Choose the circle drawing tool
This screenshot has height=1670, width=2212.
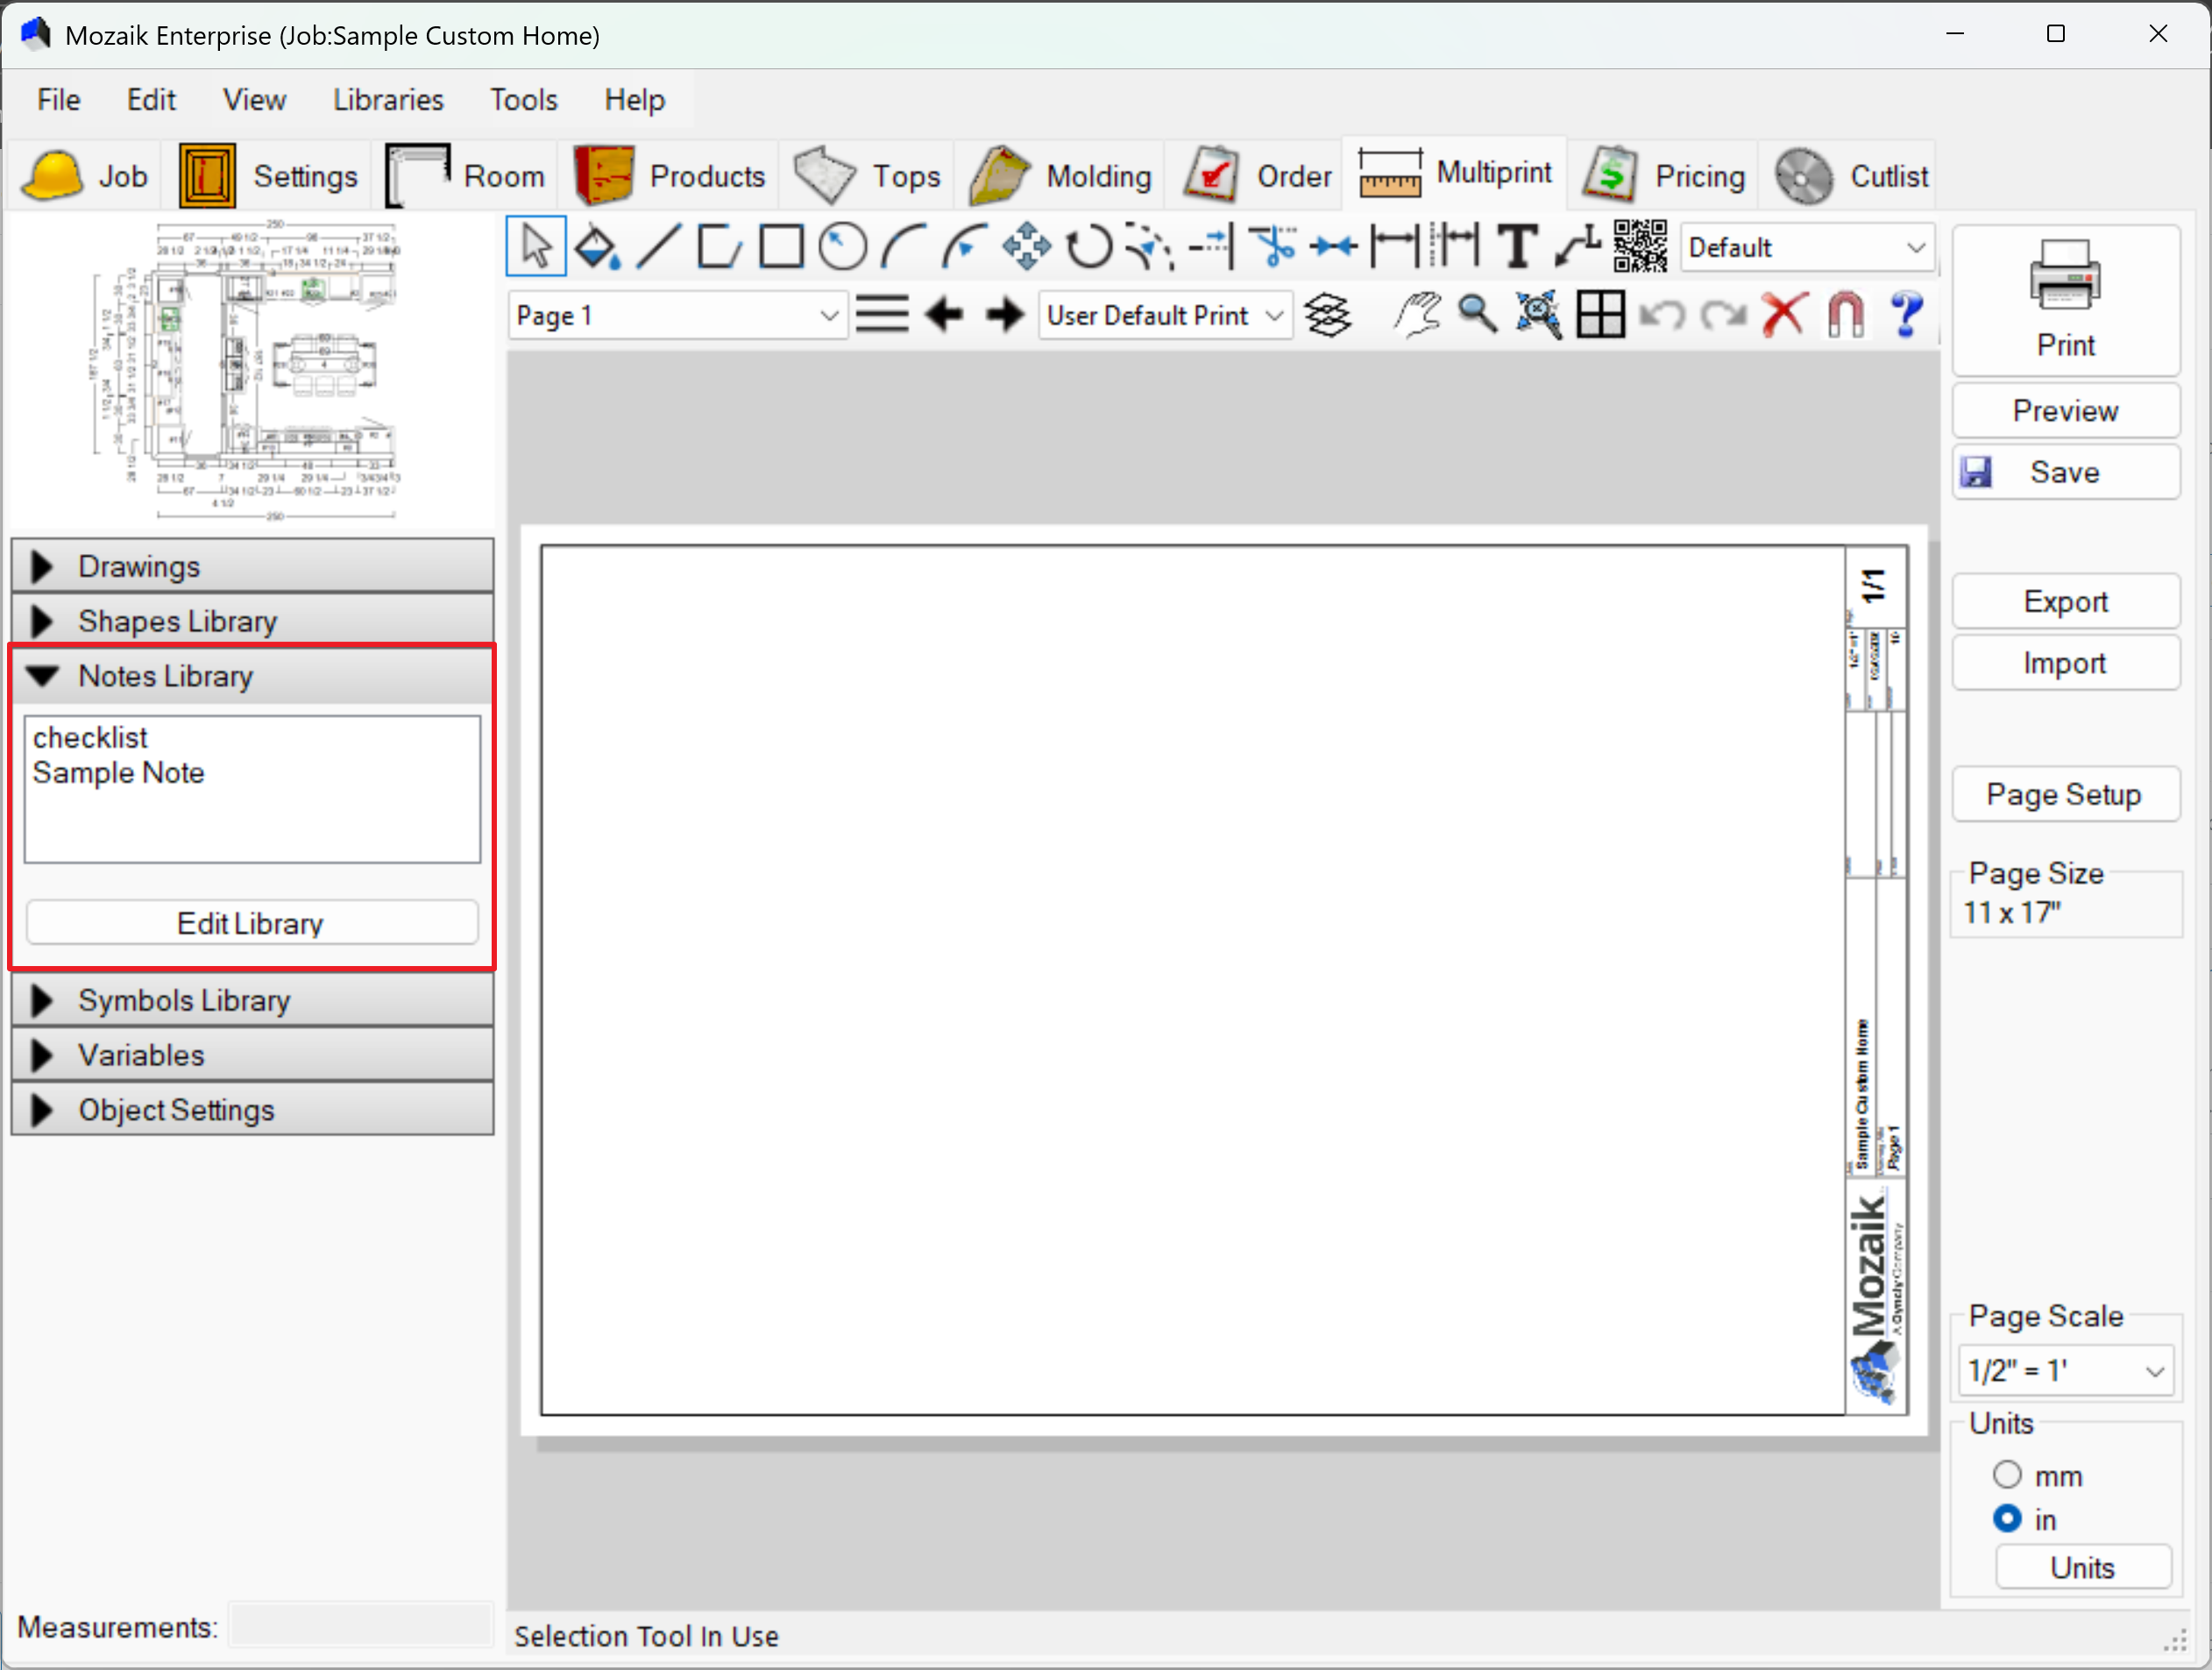[x=842, y=247]
